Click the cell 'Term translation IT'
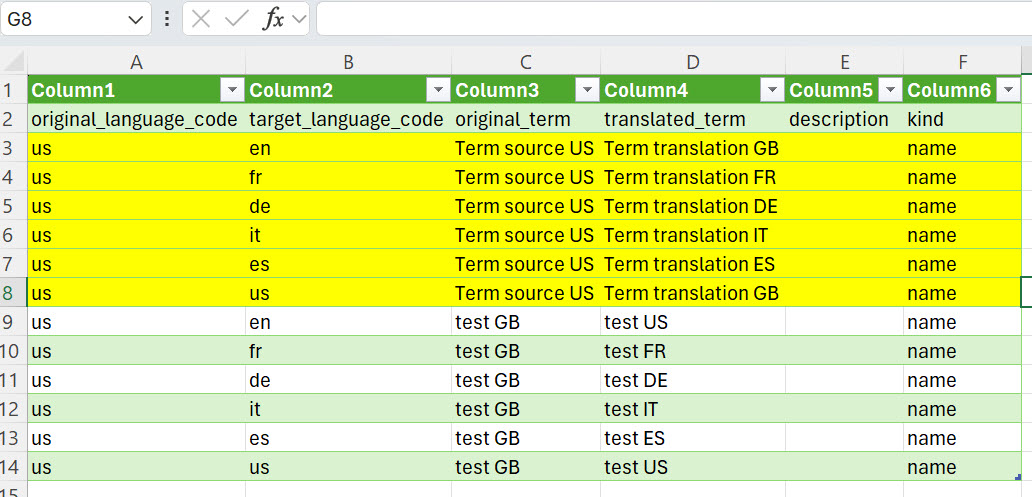The width and height of the screenshot is (1032, 497). tap(692, 235)
